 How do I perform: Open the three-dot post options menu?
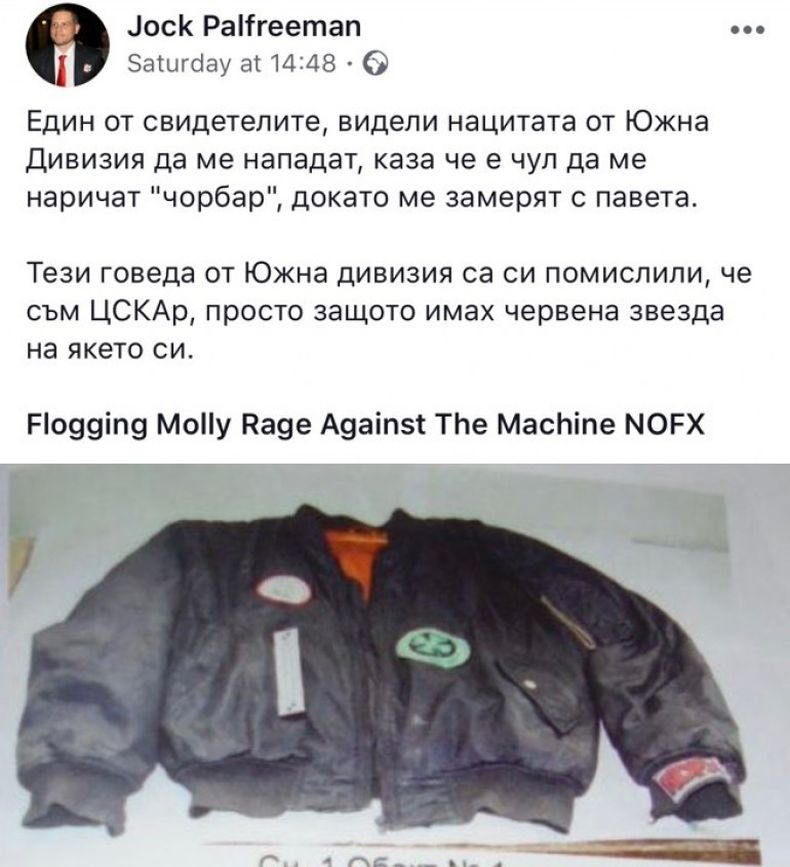[x=748, y=30]
